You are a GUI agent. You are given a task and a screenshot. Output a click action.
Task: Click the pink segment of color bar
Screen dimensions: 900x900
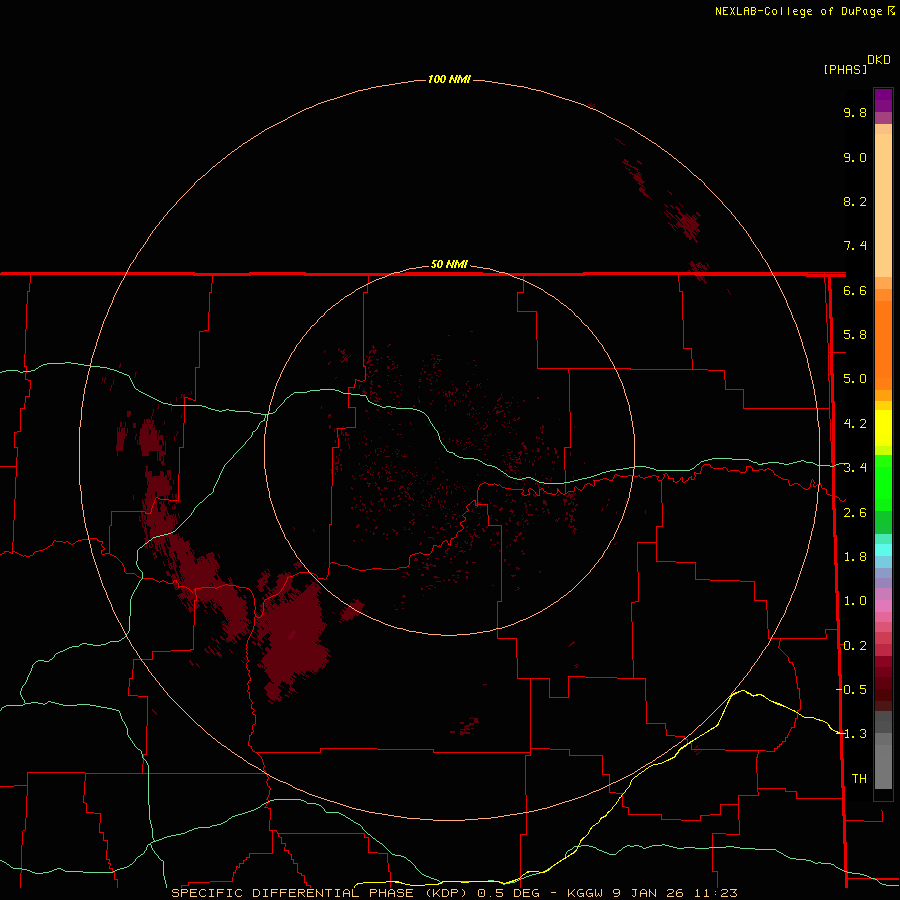click(883, 606)
